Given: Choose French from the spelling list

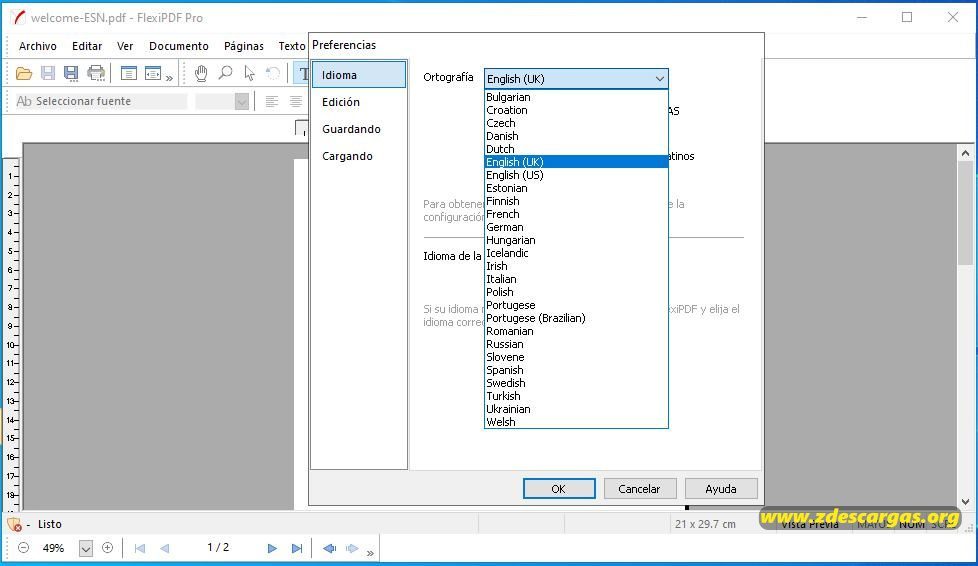Looking at the screenshot, I should (576, 214).
